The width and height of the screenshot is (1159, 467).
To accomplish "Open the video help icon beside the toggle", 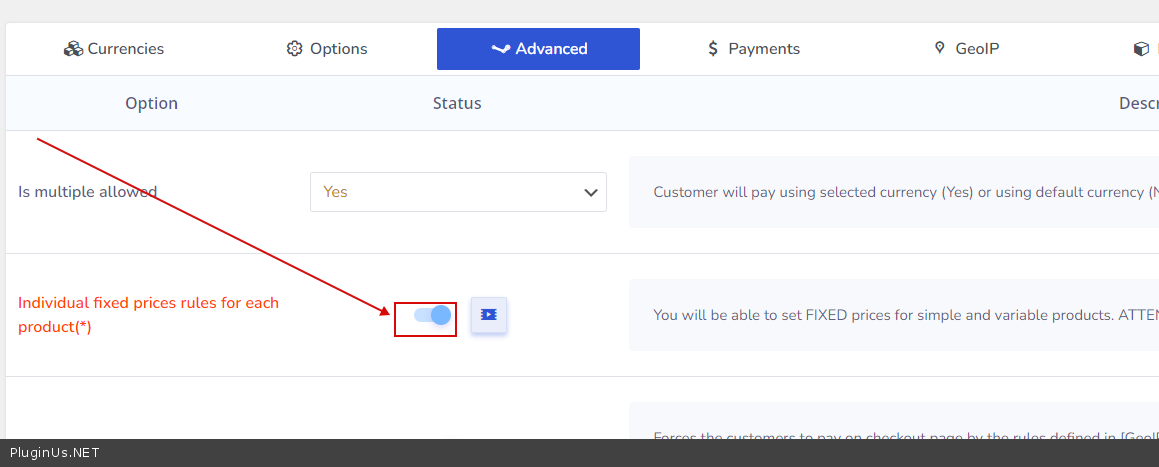I will [488, 315].
